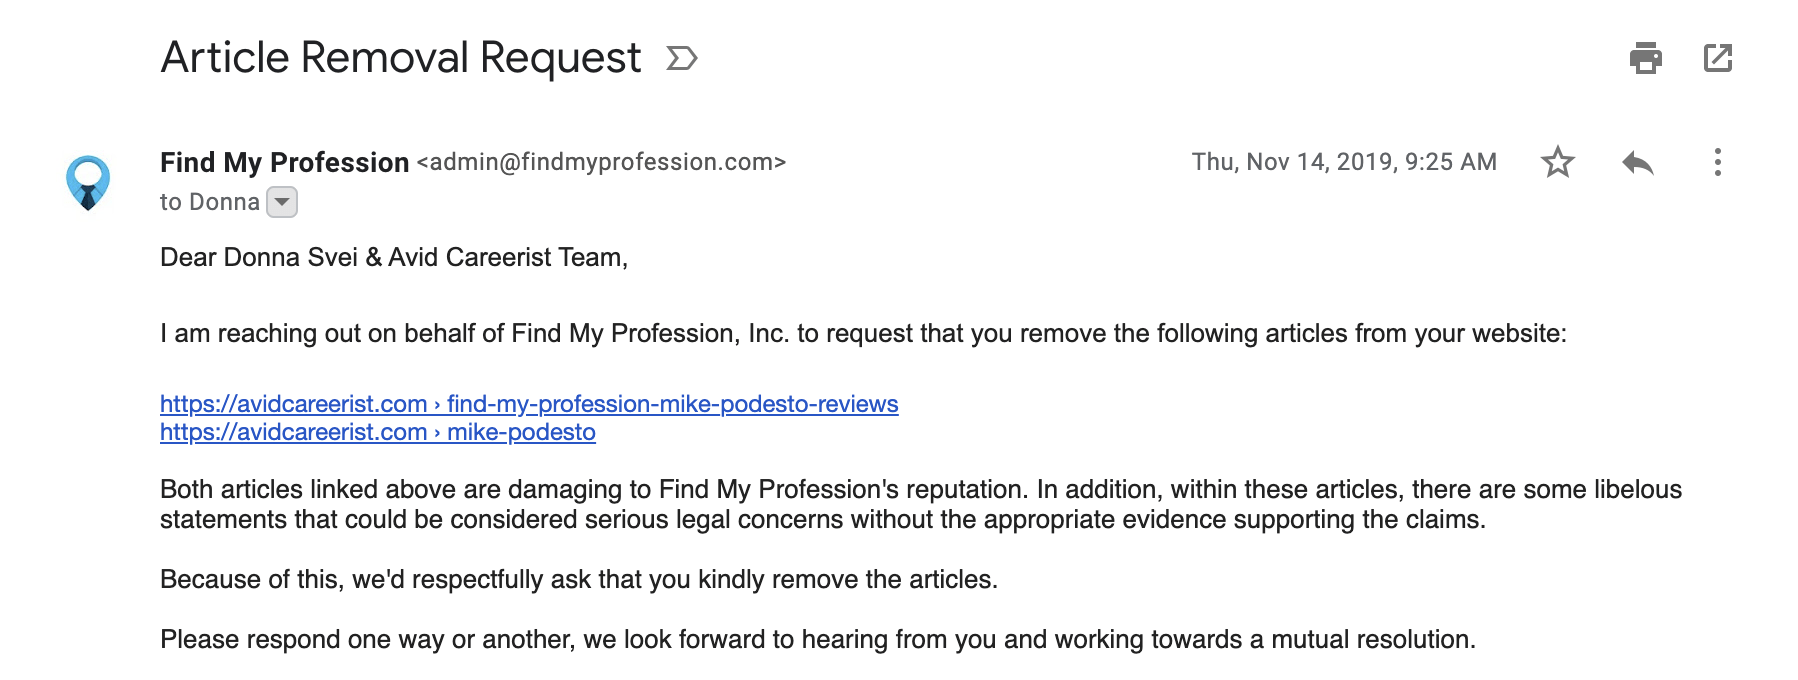Click the Thu, Nov 14, 2019 timestamp
Viewport: 1798px width, 680px height.
(x=1344, y=162)
